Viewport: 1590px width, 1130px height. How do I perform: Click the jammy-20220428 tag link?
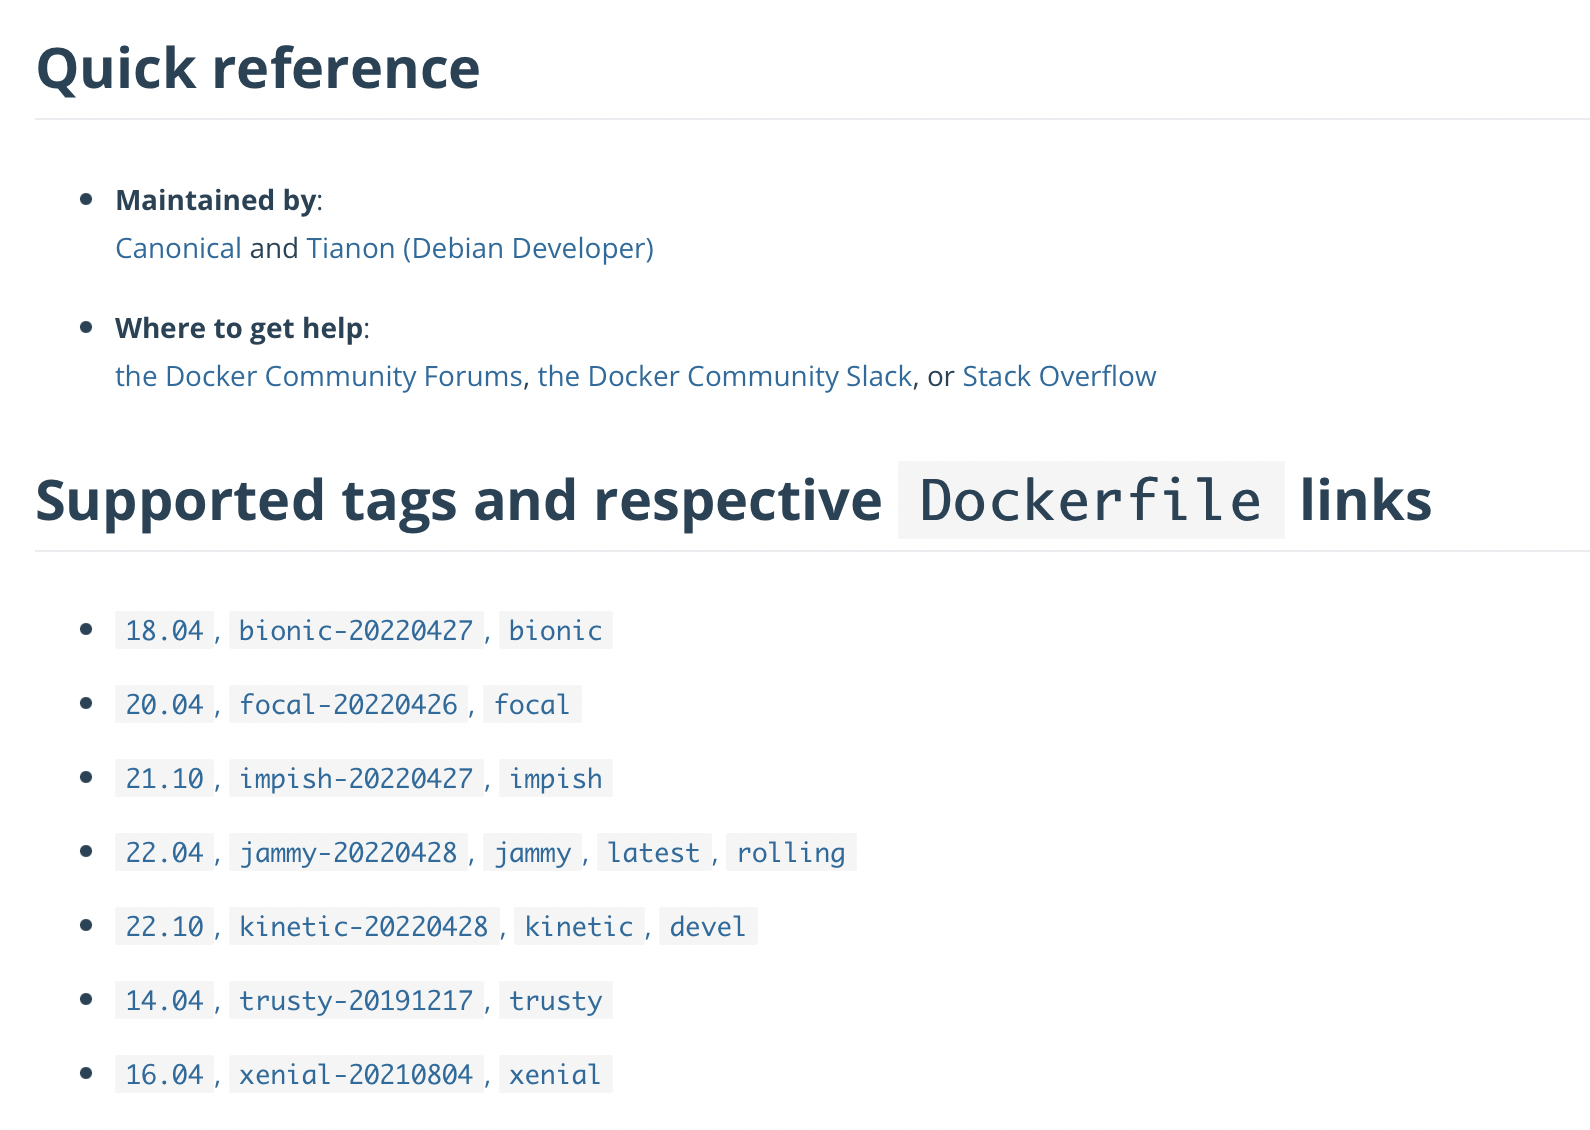coord(348,853)
